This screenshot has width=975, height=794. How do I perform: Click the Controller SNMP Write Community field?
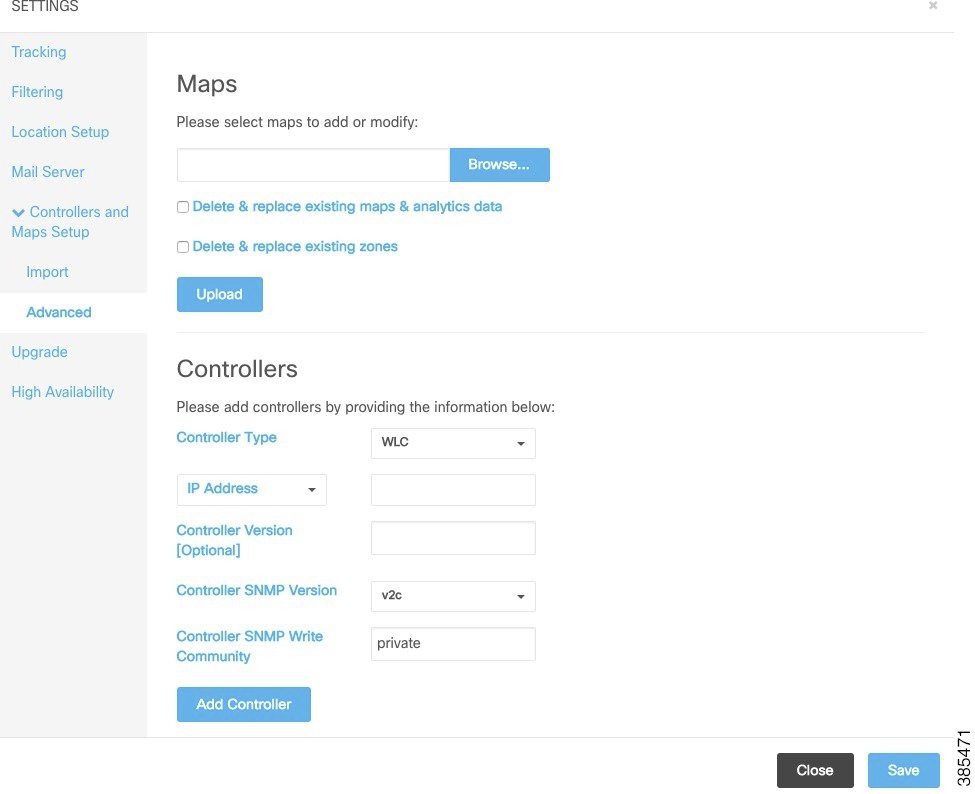[452, 643]
